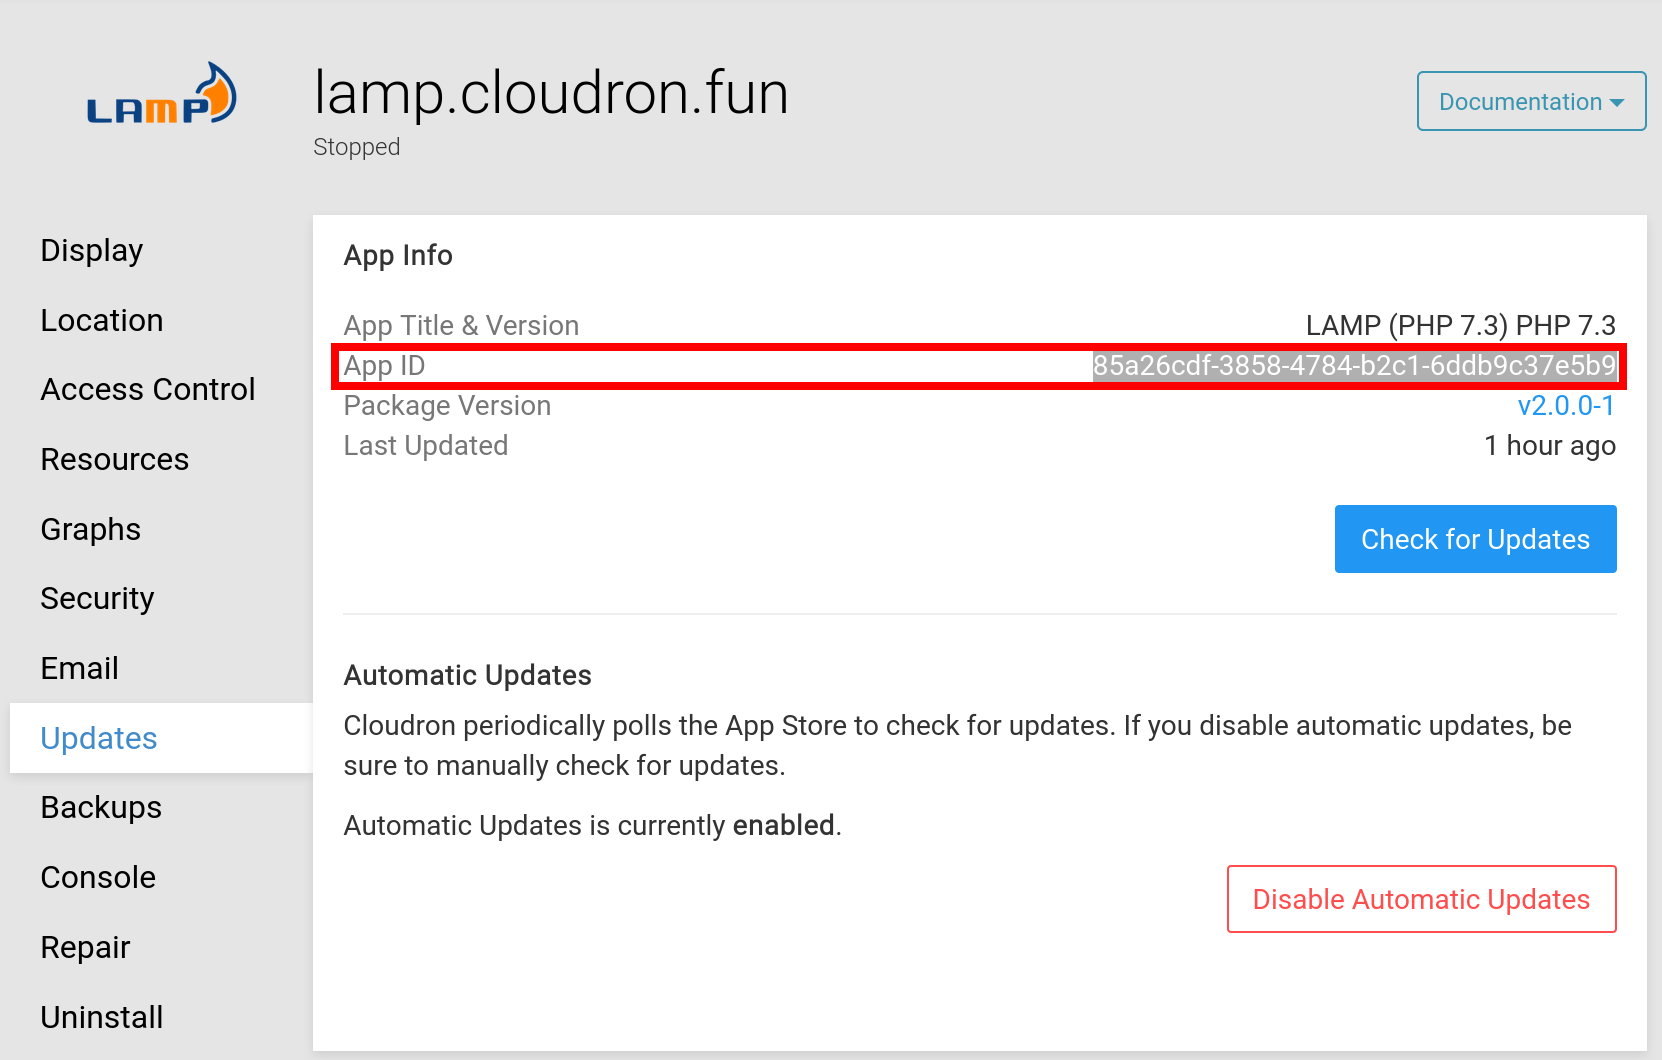Go to the Backups section
The height and width of the screenshot is (1060, 1662).
pyautogui.click(x=101, y=807)
